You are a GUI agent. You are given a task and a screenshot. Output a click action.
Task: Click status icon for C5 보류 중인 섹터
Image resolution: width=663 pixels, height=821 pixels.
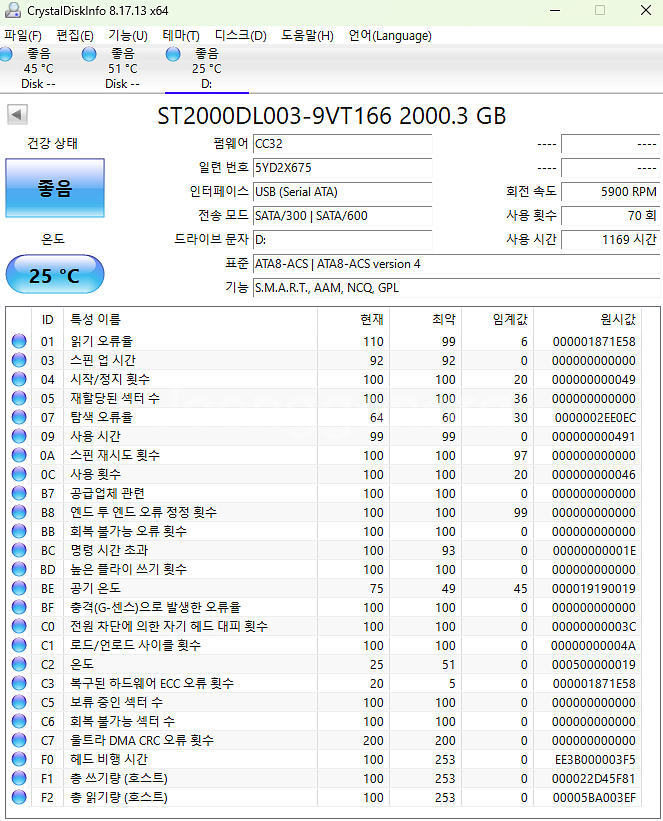[19, 702]
